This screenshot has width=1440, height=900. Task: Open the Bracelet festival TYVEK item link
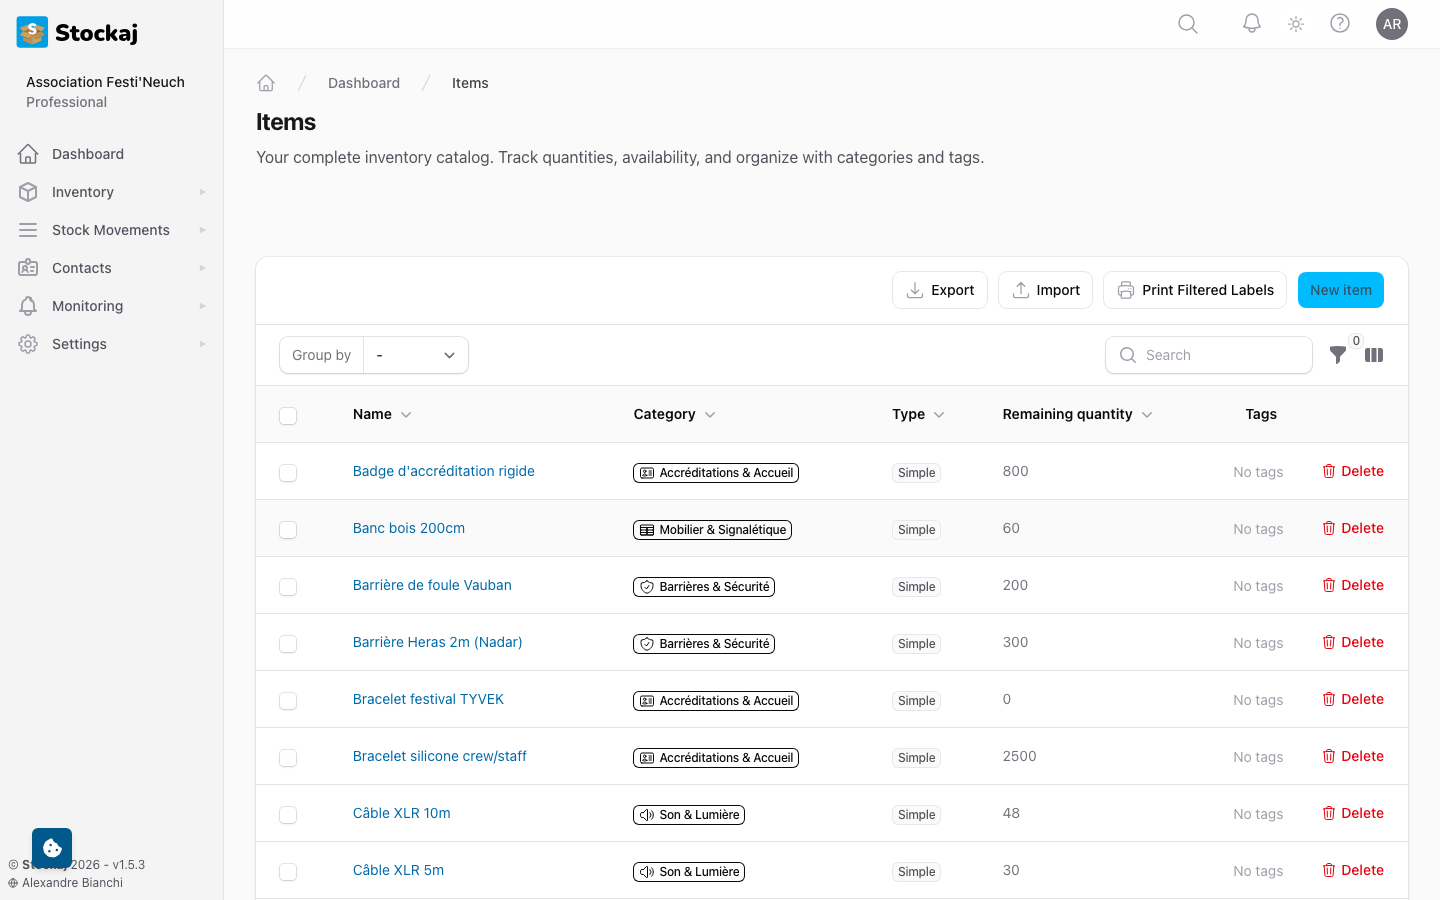[428, 699]
